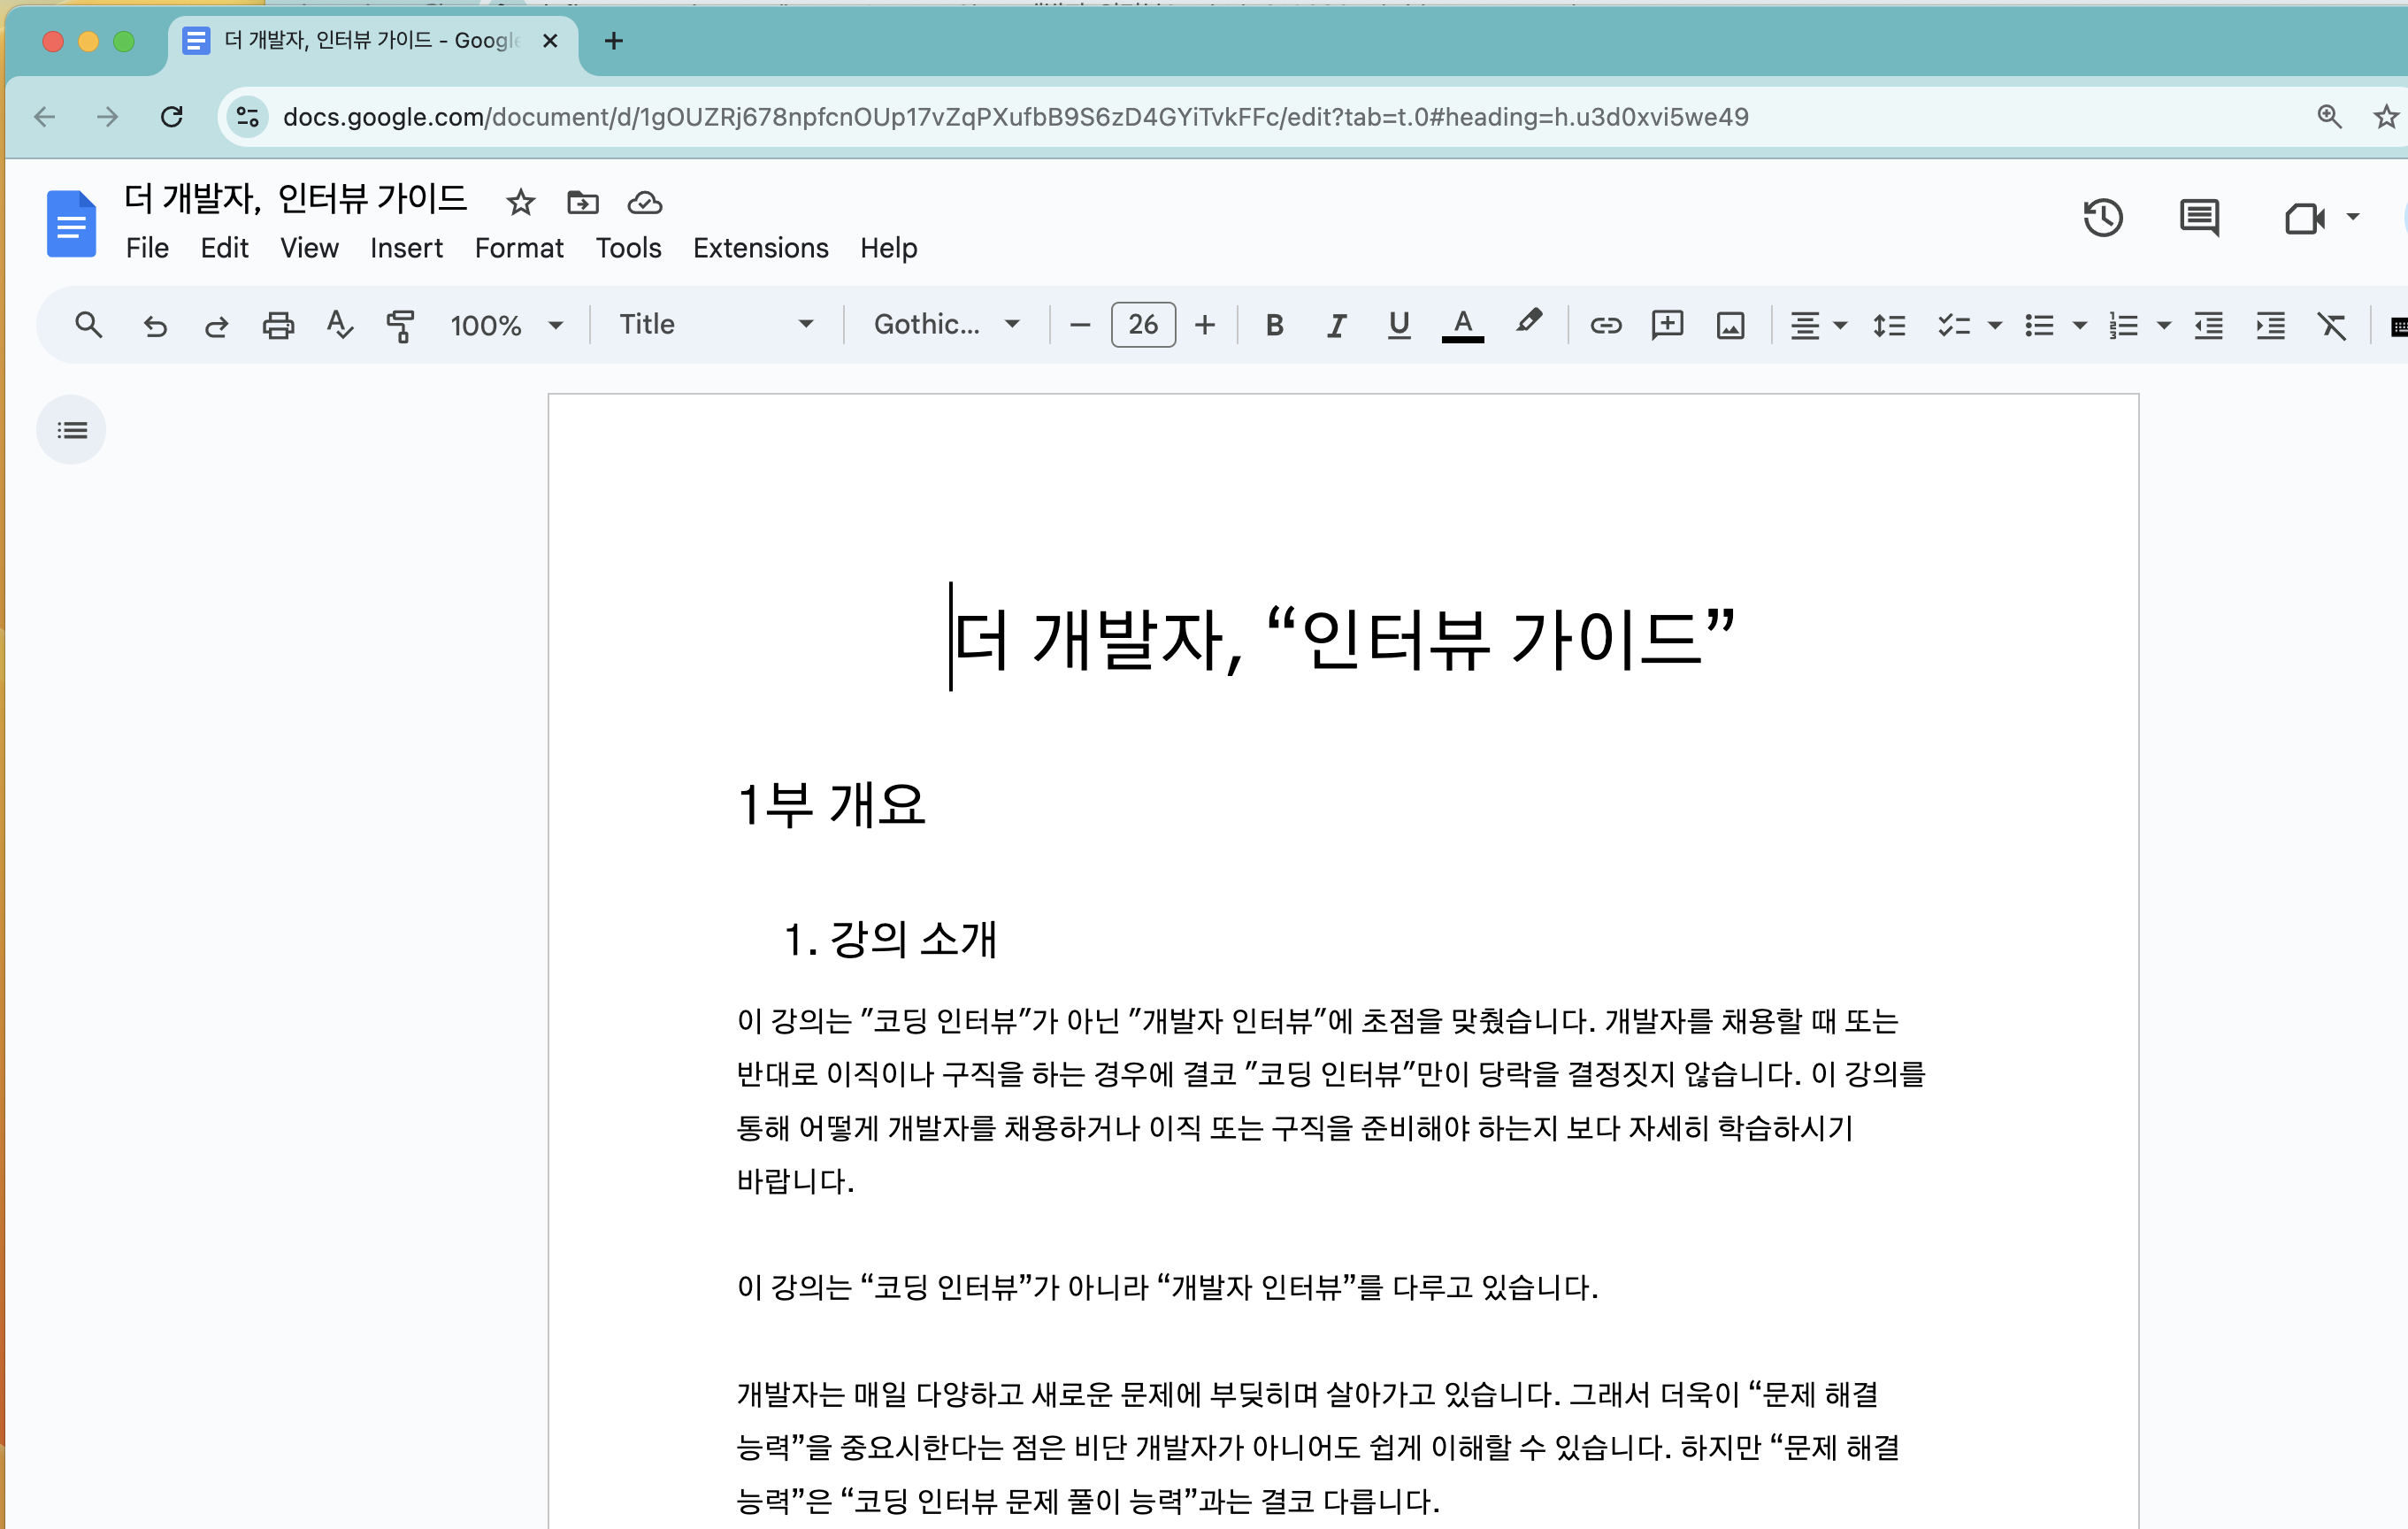Click the search menus magnifier icon
The height and width of the screenshot is (1529, 2408).
pyautogui.click(x=88, y=325)
